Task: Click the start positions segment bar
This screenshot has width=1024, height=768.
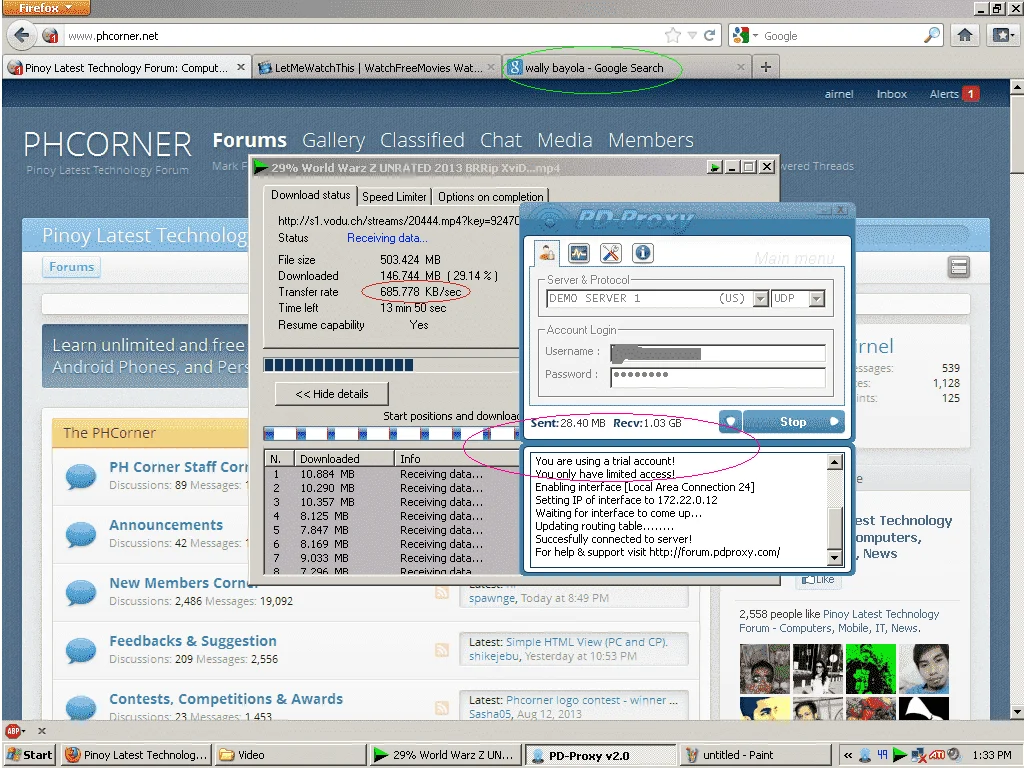Action: pos(391,433)
